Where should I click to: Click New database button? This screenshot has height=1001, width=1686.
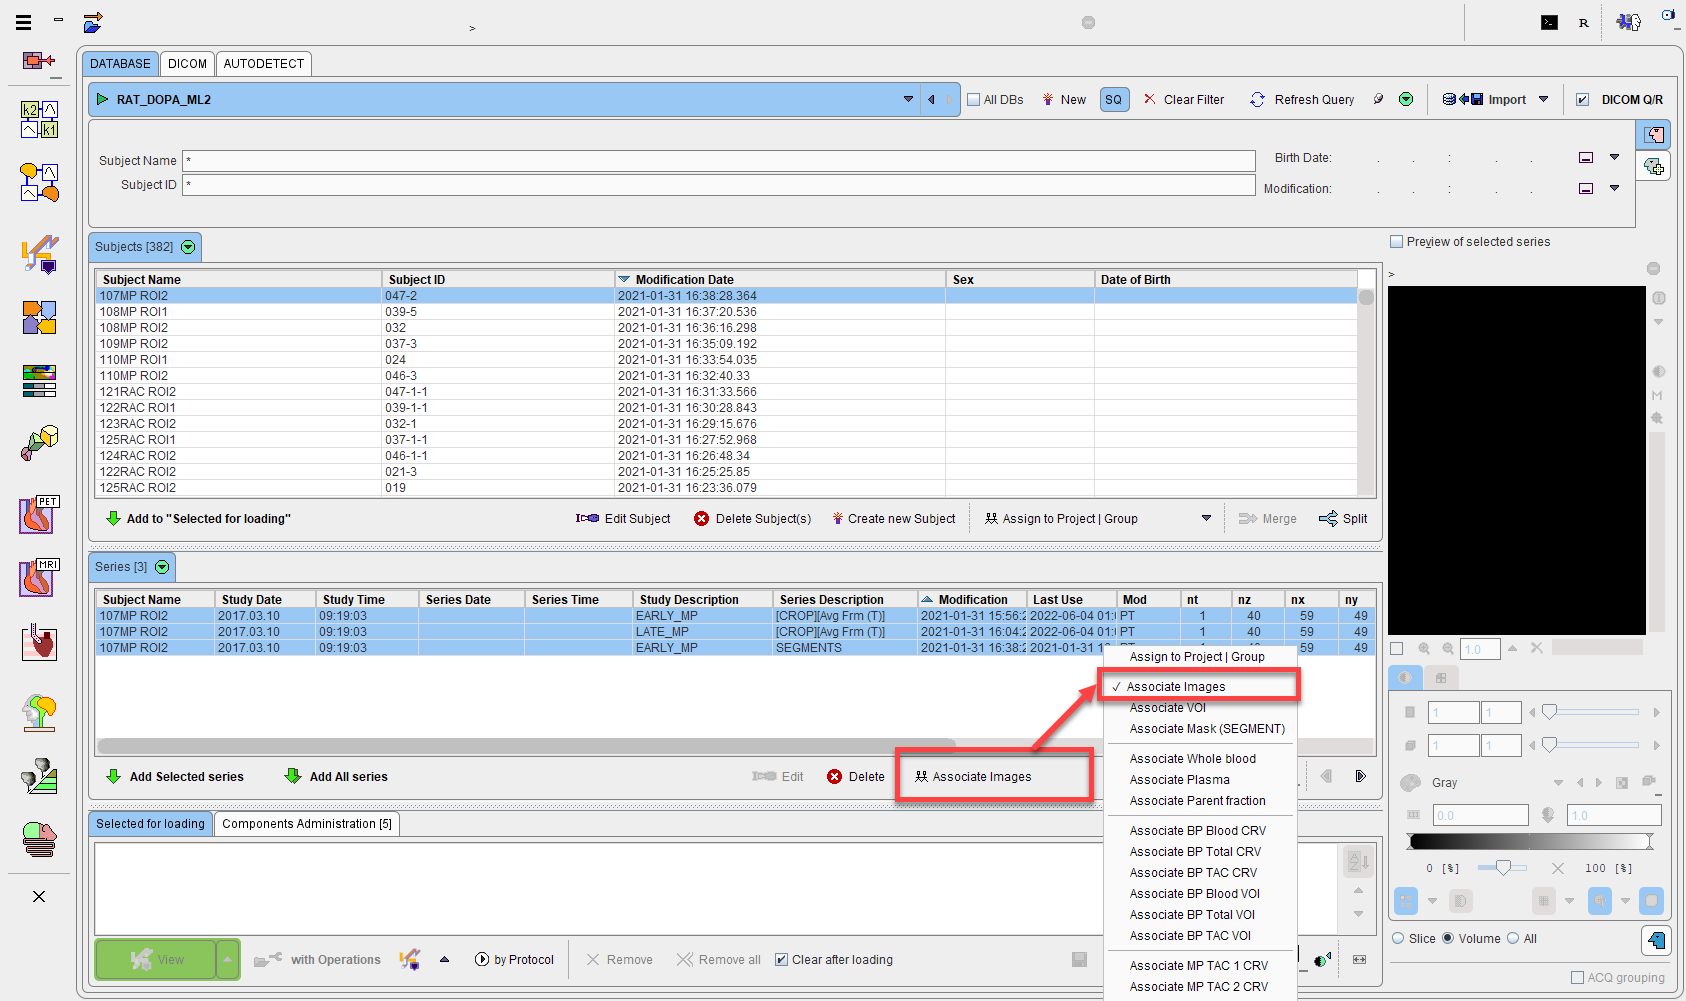tap(1064, 99)
